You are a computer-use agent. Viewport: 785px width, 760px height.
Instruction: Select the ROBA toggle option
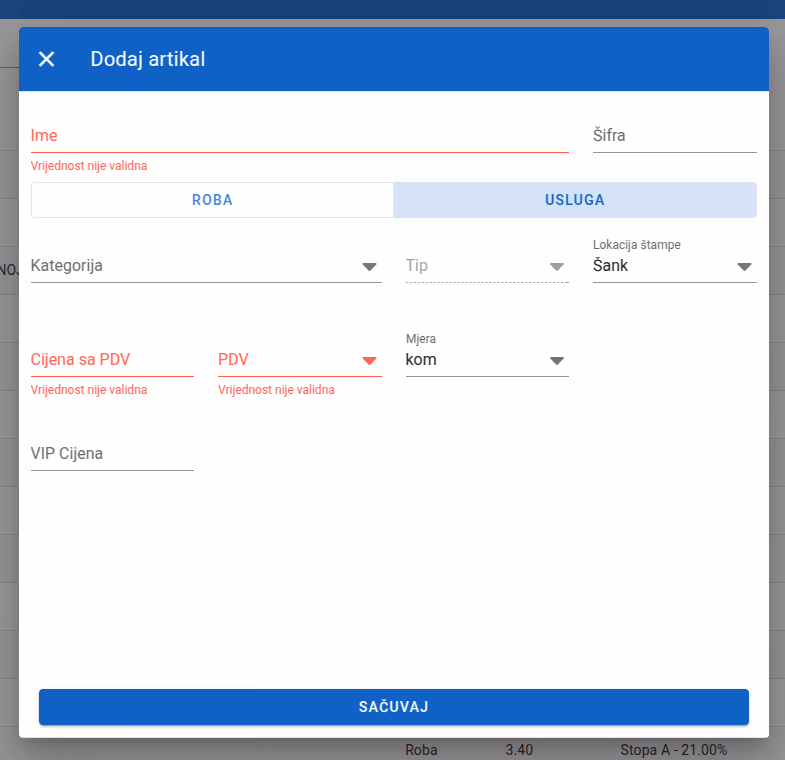(x=212, y=200)
